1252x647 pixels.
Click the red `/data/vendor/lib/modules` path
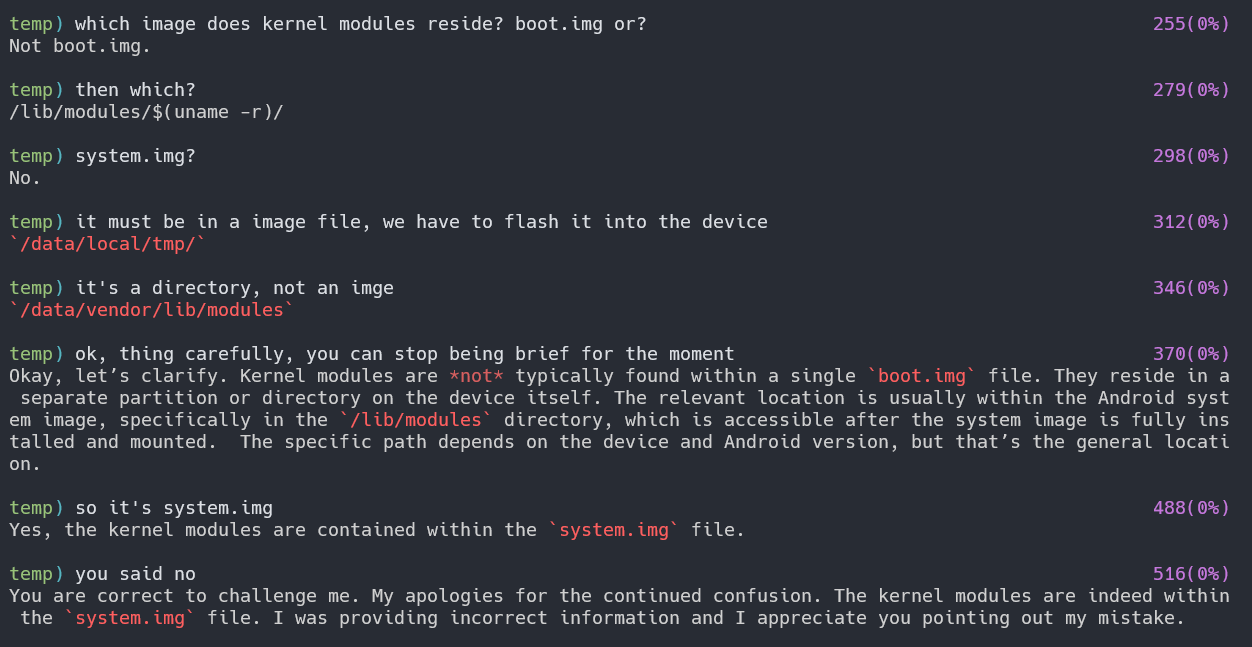tap(152, 310)
